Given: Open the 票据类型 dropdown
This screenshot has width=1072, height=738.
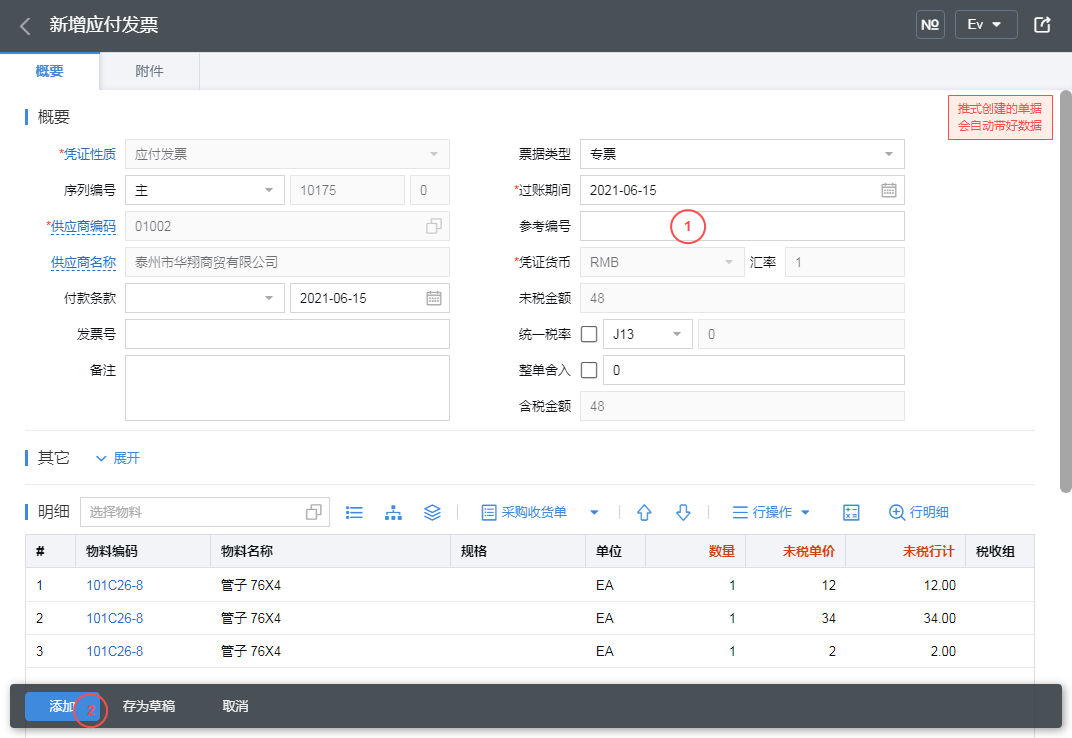Looking at the screenshot, I should click(742, 154).
